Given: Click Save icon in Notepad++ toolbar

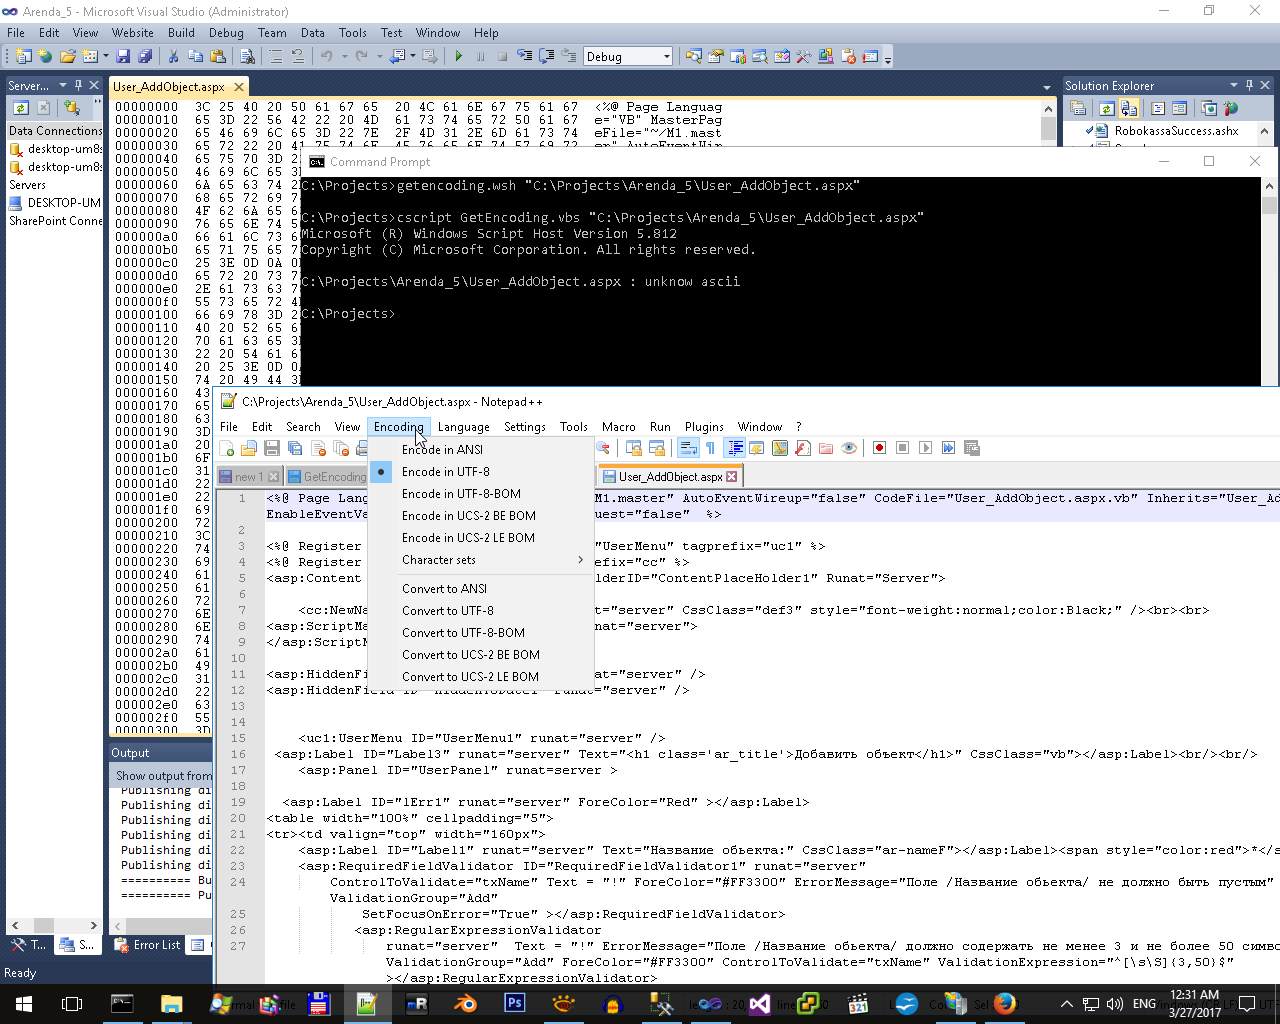Looking at the screenshot, I should tap(272, 448).
